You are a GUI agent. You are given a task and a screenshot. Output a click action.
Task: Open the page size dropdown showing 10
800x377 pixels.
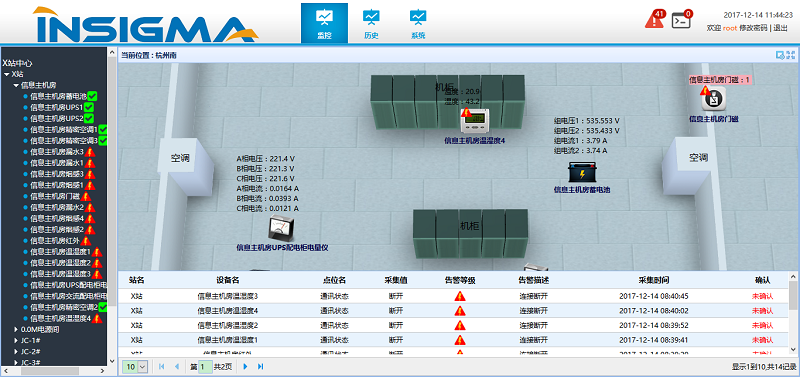[136, 366]
